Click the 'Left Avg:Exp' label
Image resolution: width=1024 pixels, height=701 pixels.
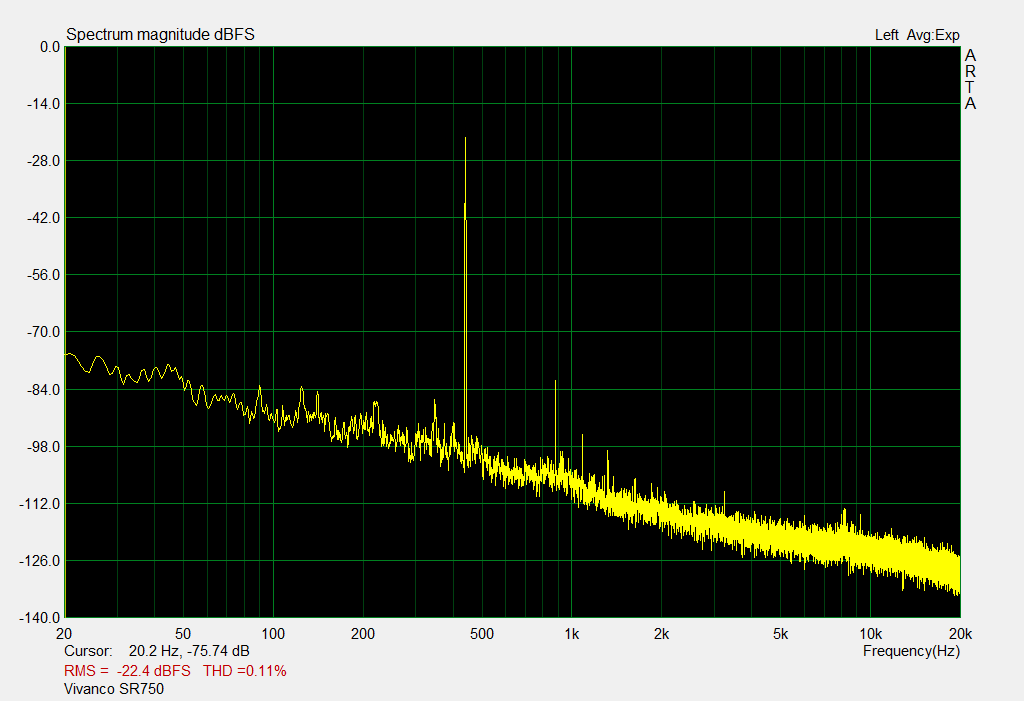(x=917, y=35)
